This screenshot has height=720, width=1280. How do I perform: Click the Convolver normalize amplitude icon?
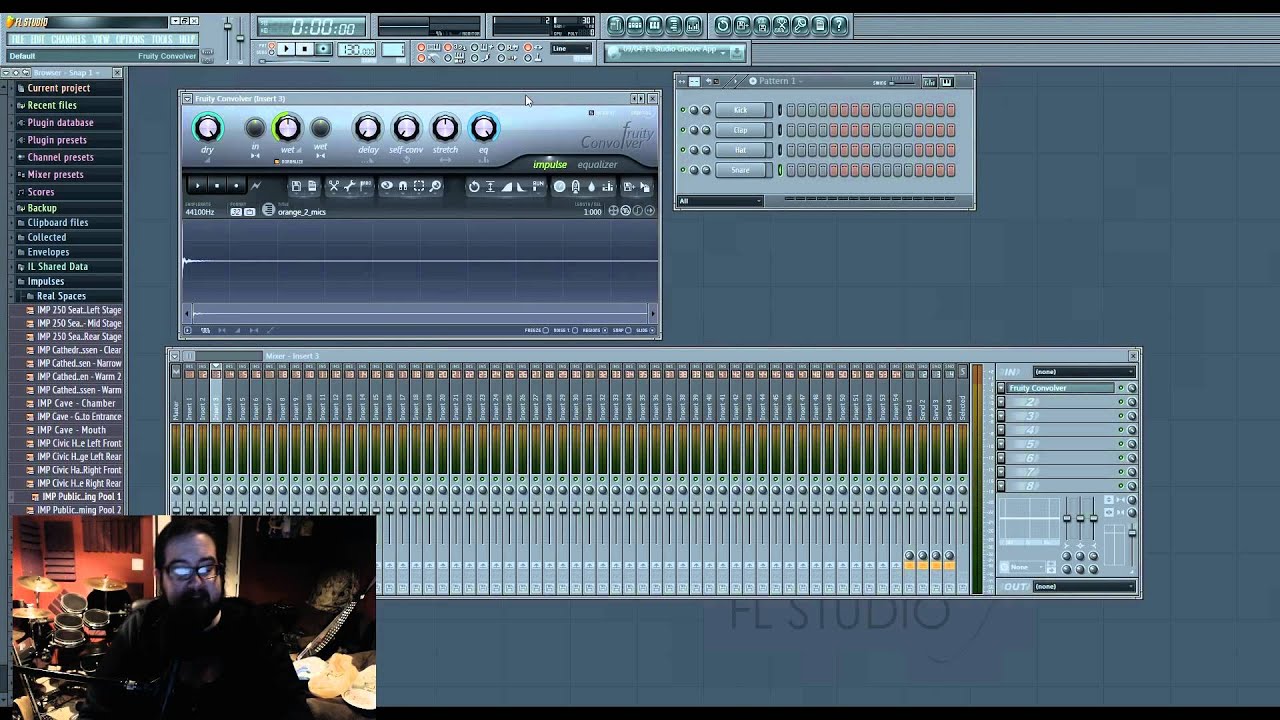point(490,186)
